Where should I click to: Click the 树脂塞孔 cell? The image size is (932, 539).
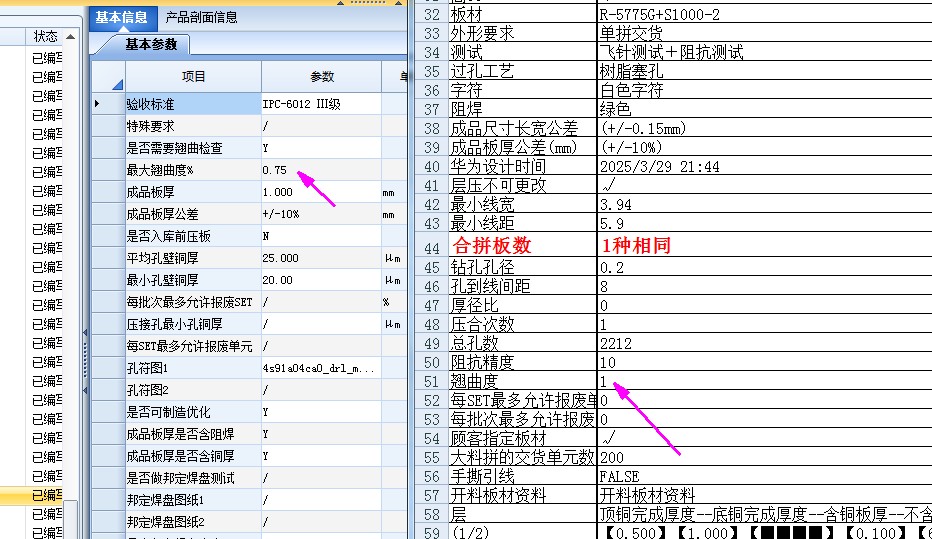(764, 71)
